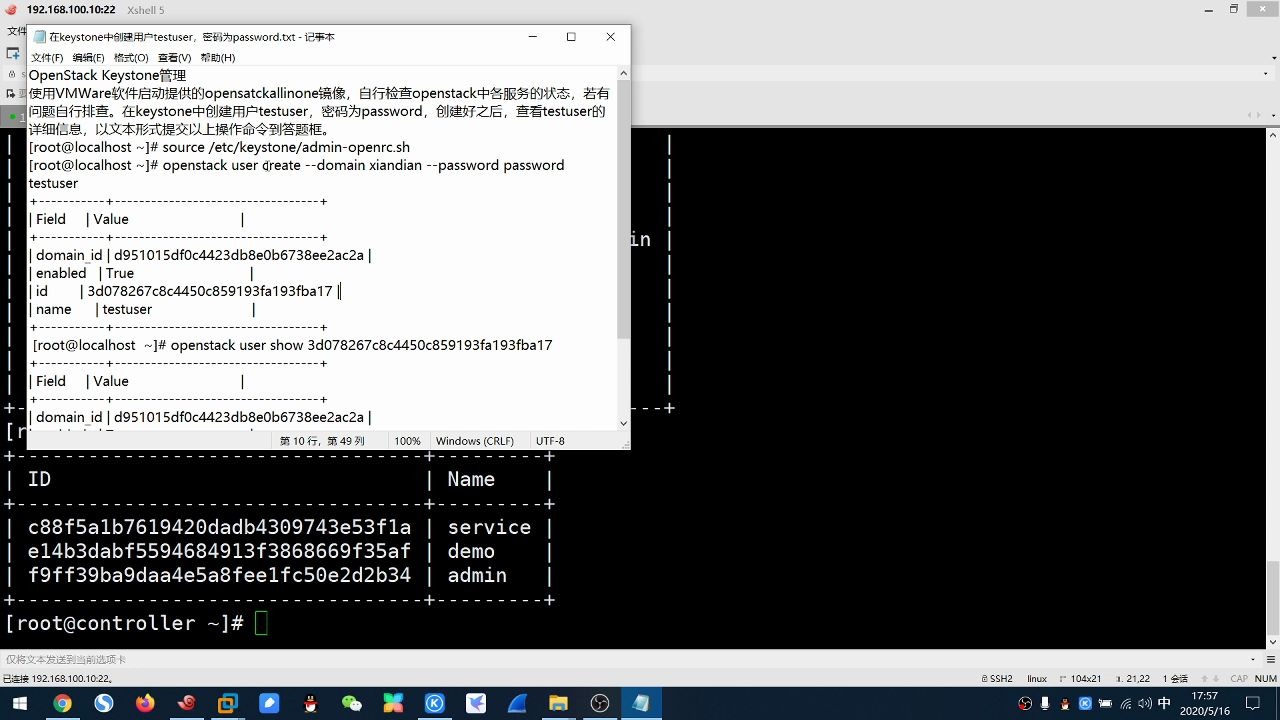Show the clock and calendar flyout
1280x720 pixels.
pos(1205,703)
